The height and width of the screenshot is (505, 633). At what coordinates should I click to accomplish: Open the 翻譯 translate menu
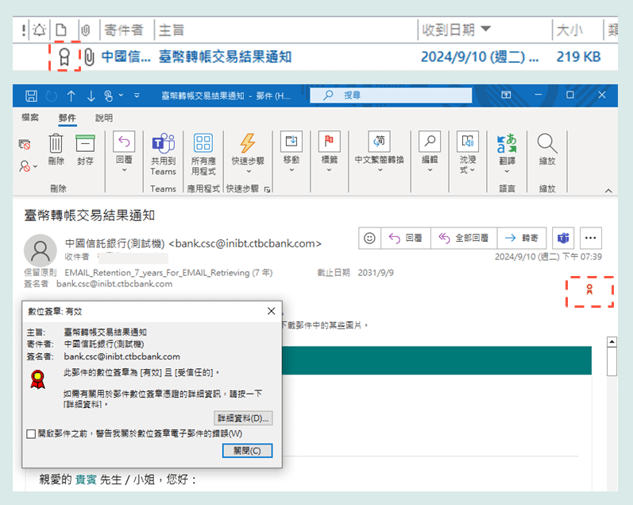click(507, 153)
